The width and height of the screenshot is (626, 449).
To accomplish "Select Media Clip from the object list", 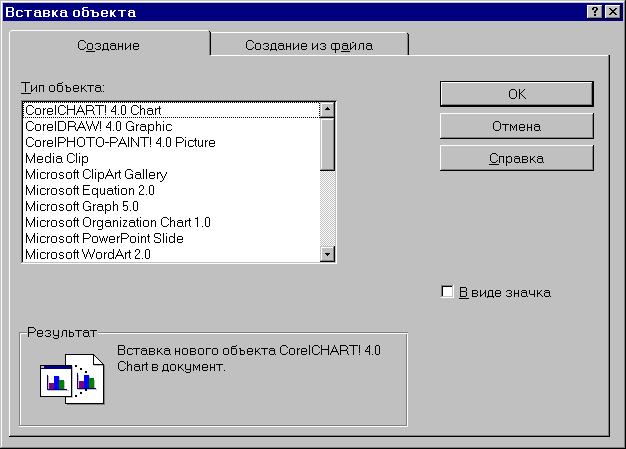I will 57,158.
